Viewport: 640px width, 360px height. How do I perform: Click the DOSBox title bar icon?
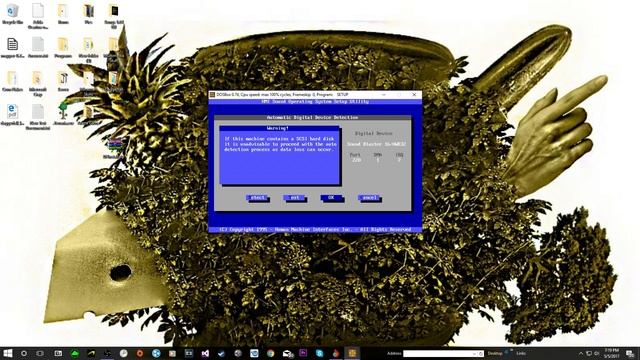pyautogui.click(x=212, y=94)
